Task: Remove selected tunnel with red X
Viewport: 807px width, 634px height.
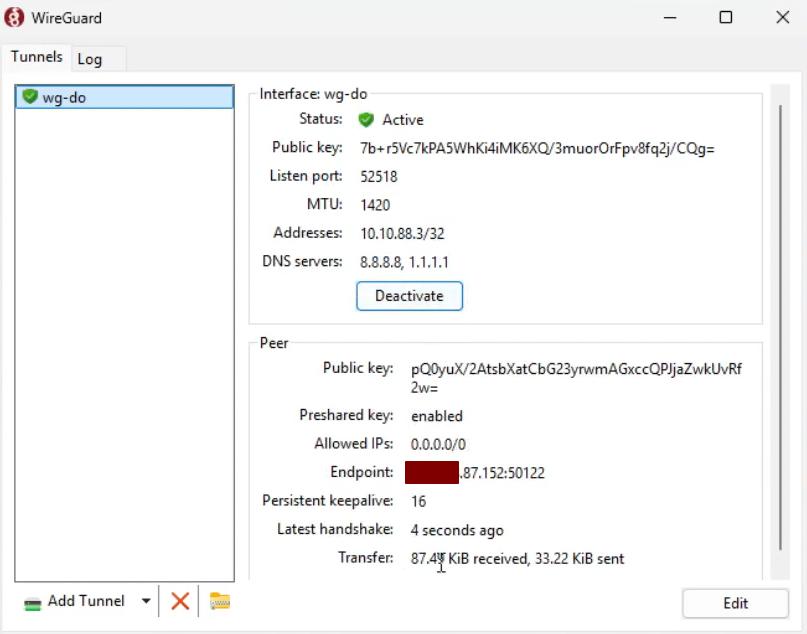Action: click(180, 601)
